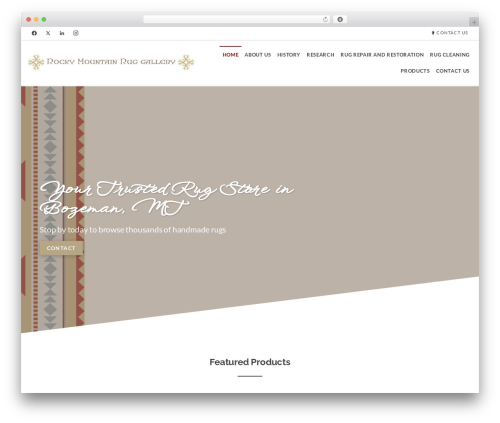Open the Facebook social icon
500x423 pixels.
pos(34,33)
